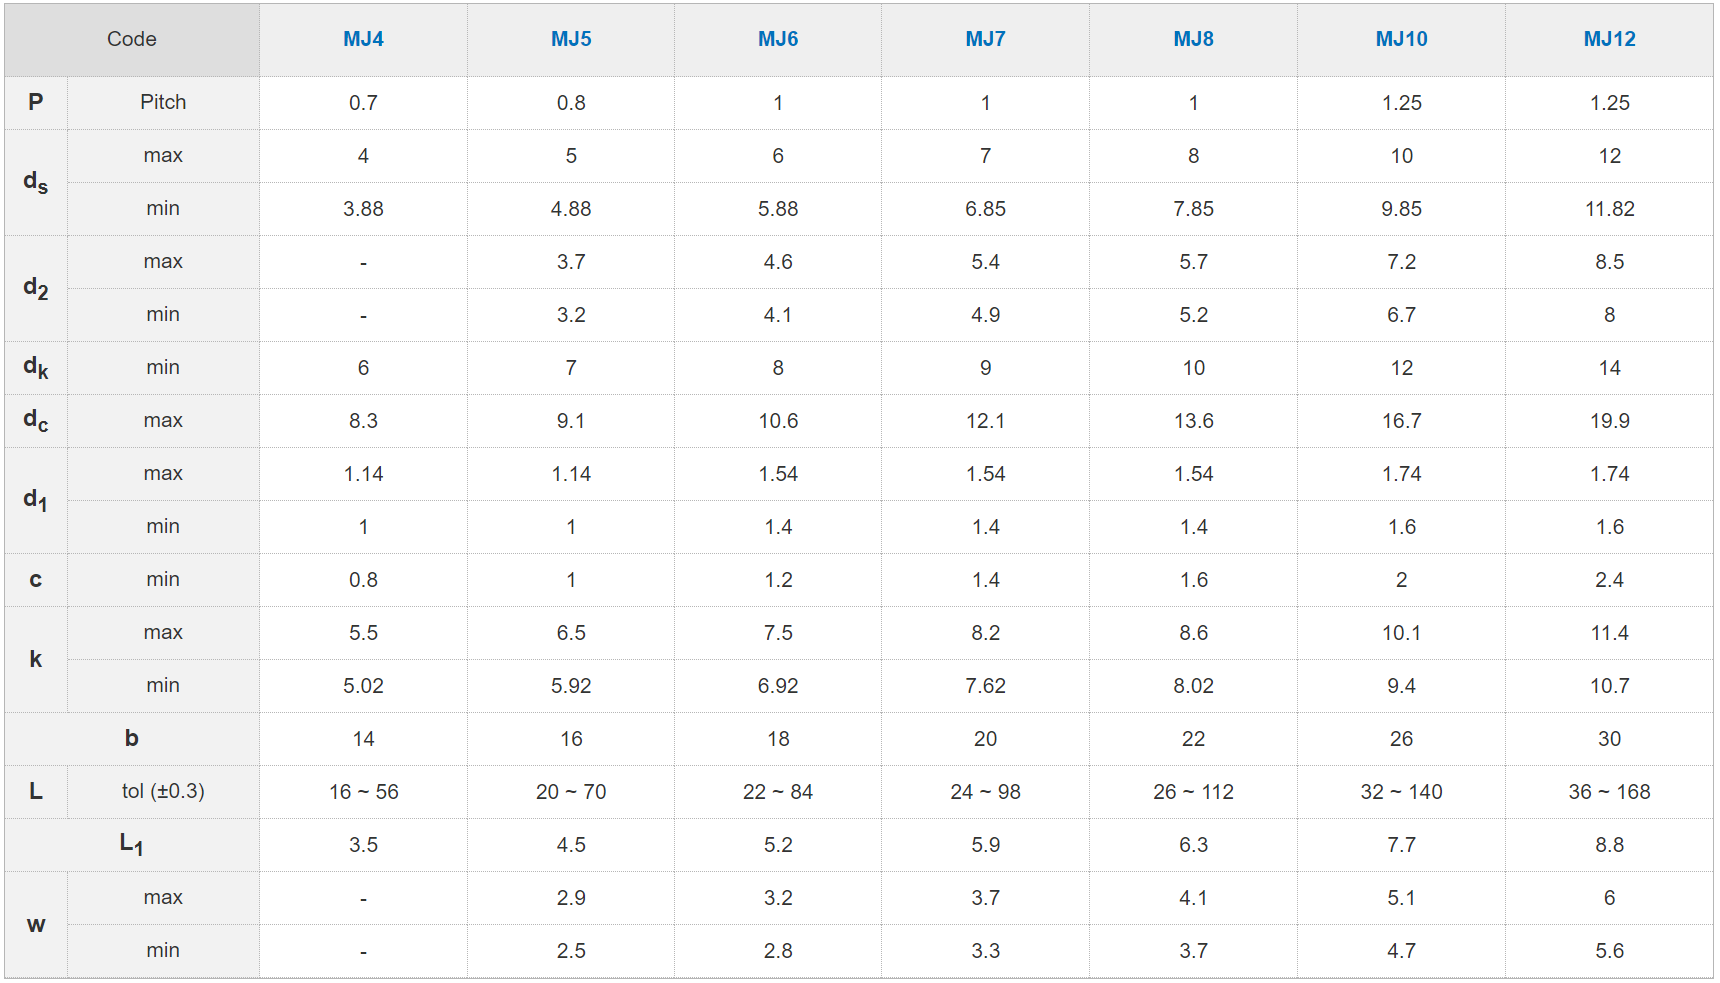Click the 19.9 dc max value
This screenshot has width=1720, height=983.
(1609, 421)
